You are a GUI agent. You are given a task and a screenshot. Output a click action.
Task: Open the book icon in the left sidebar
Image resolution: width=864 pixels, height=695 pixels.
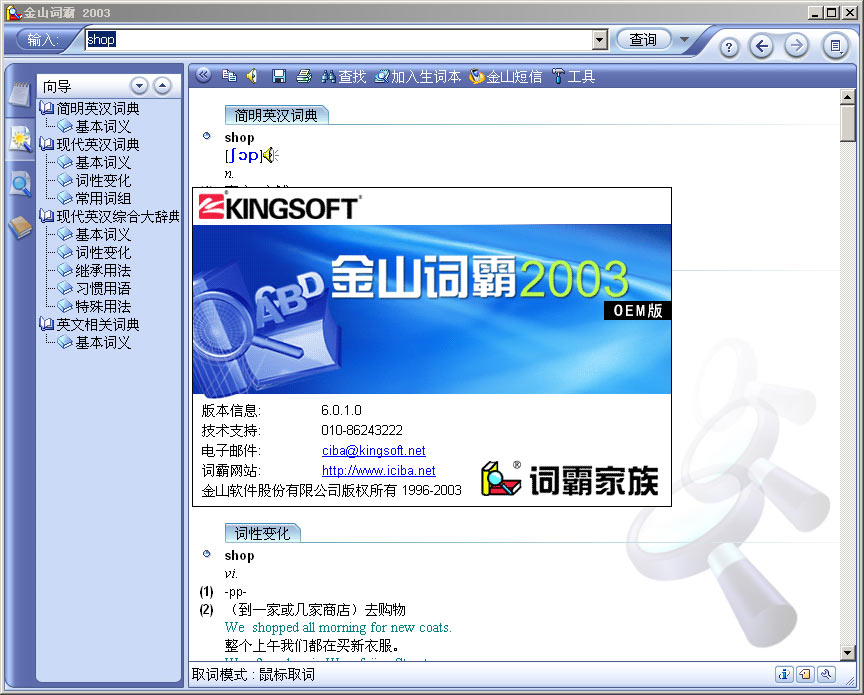click(x=19, y=227)
